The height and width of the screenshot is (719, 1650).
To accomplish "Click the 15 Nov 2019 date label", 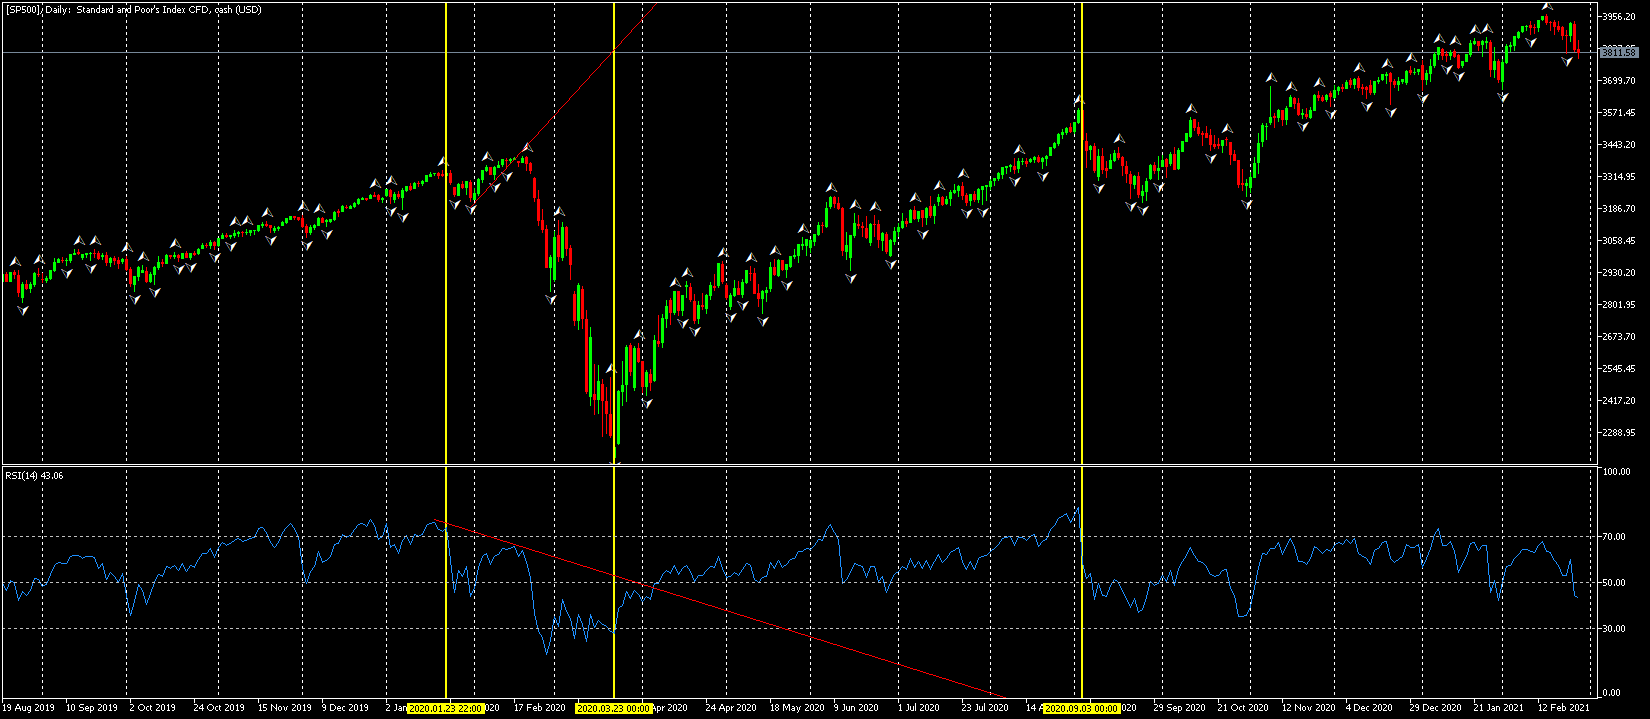I will (284, 708).
